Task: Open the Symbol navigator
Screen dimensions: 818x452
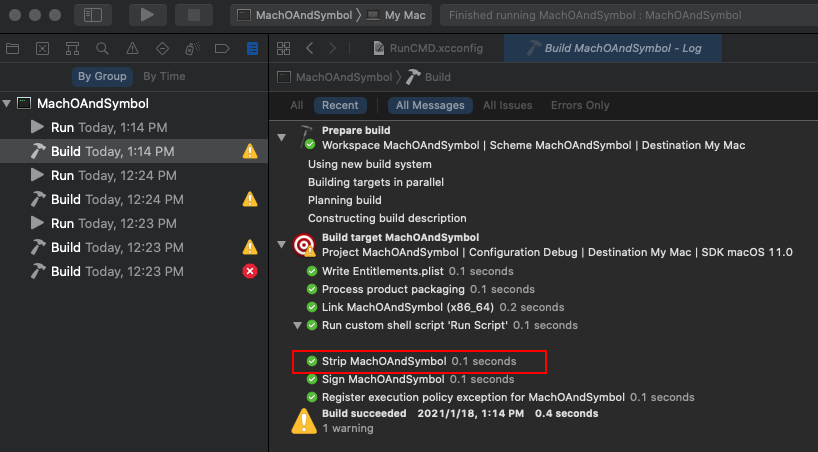Action: click(x=72, y=49)
